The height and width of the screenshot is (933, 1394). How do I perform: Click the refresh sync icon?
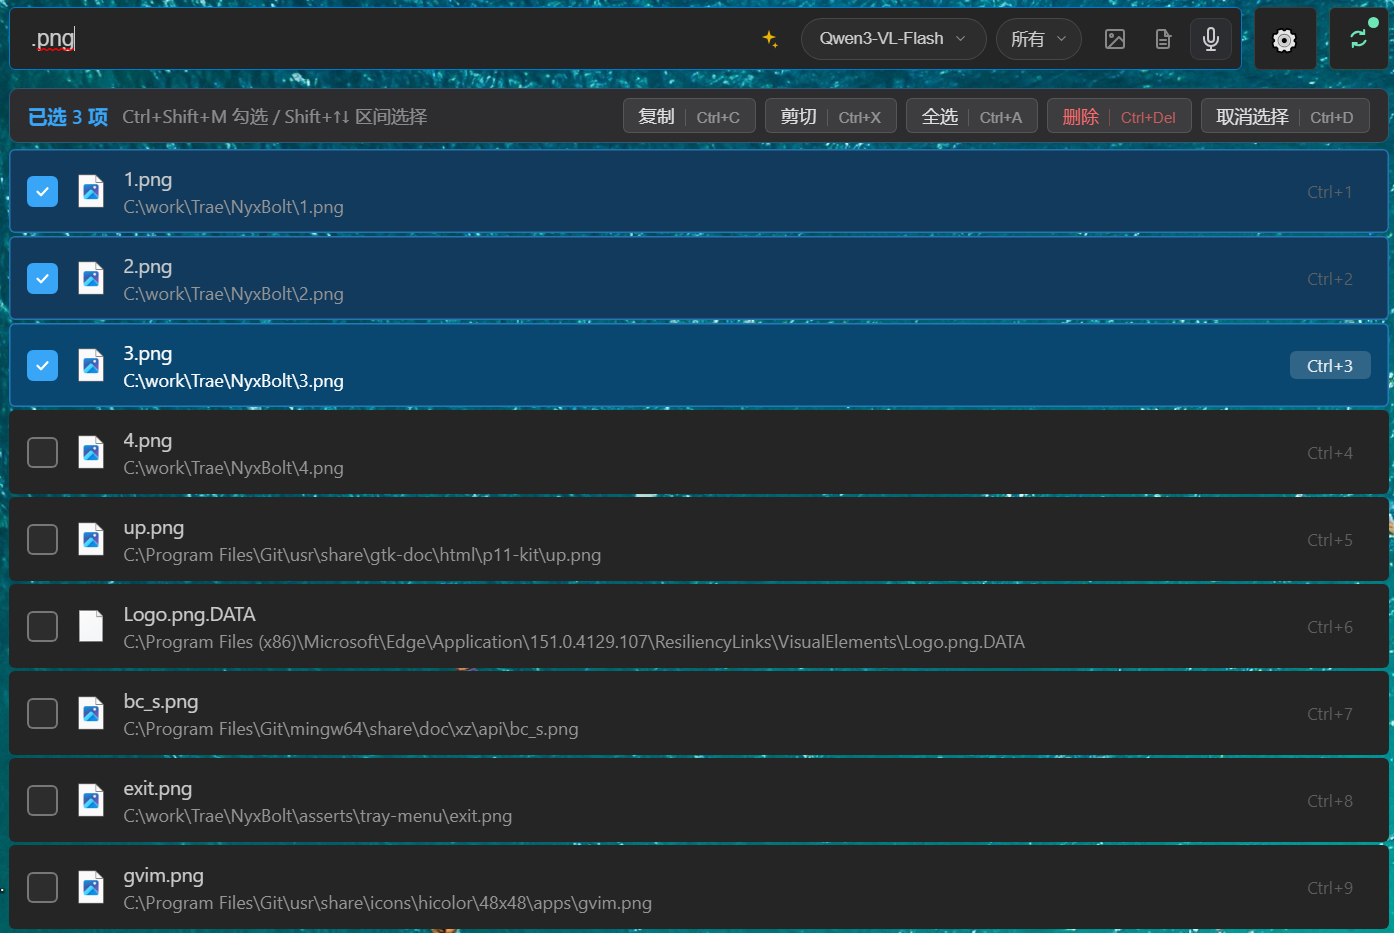click(1359, 39)
